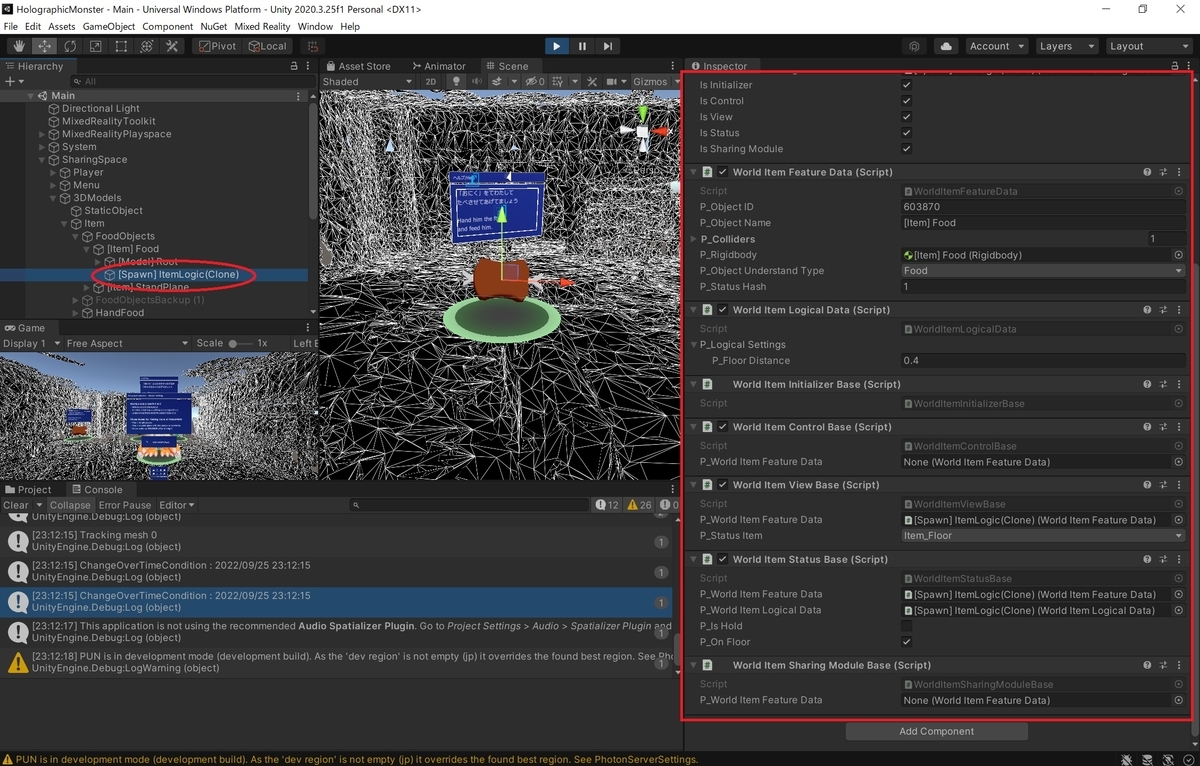Open the Mixed Reality menu

coord(263,26)
